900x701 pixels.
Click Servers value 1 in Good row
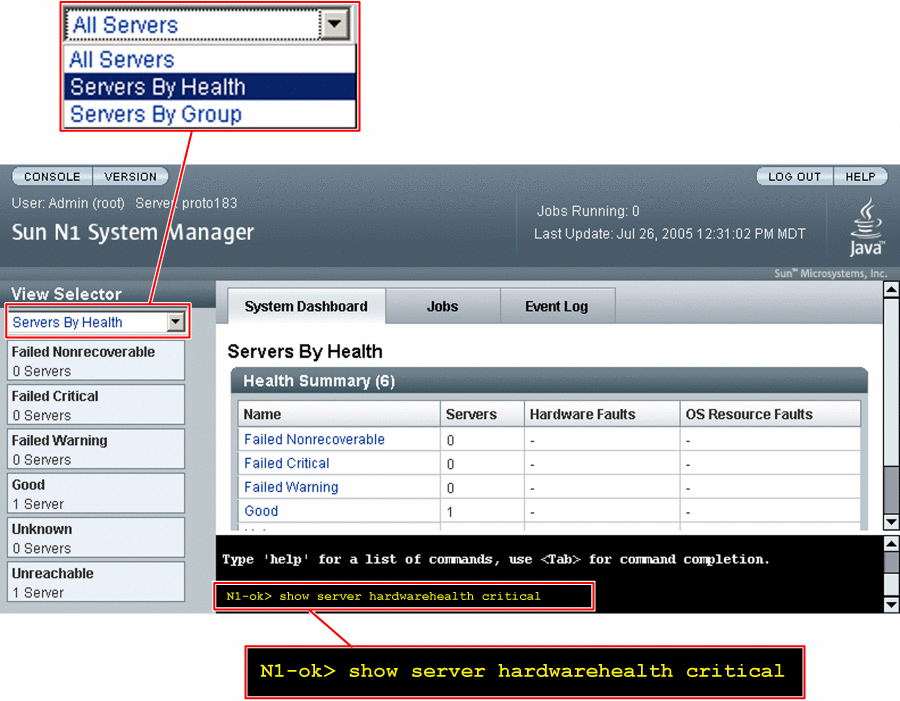(450, 512)
